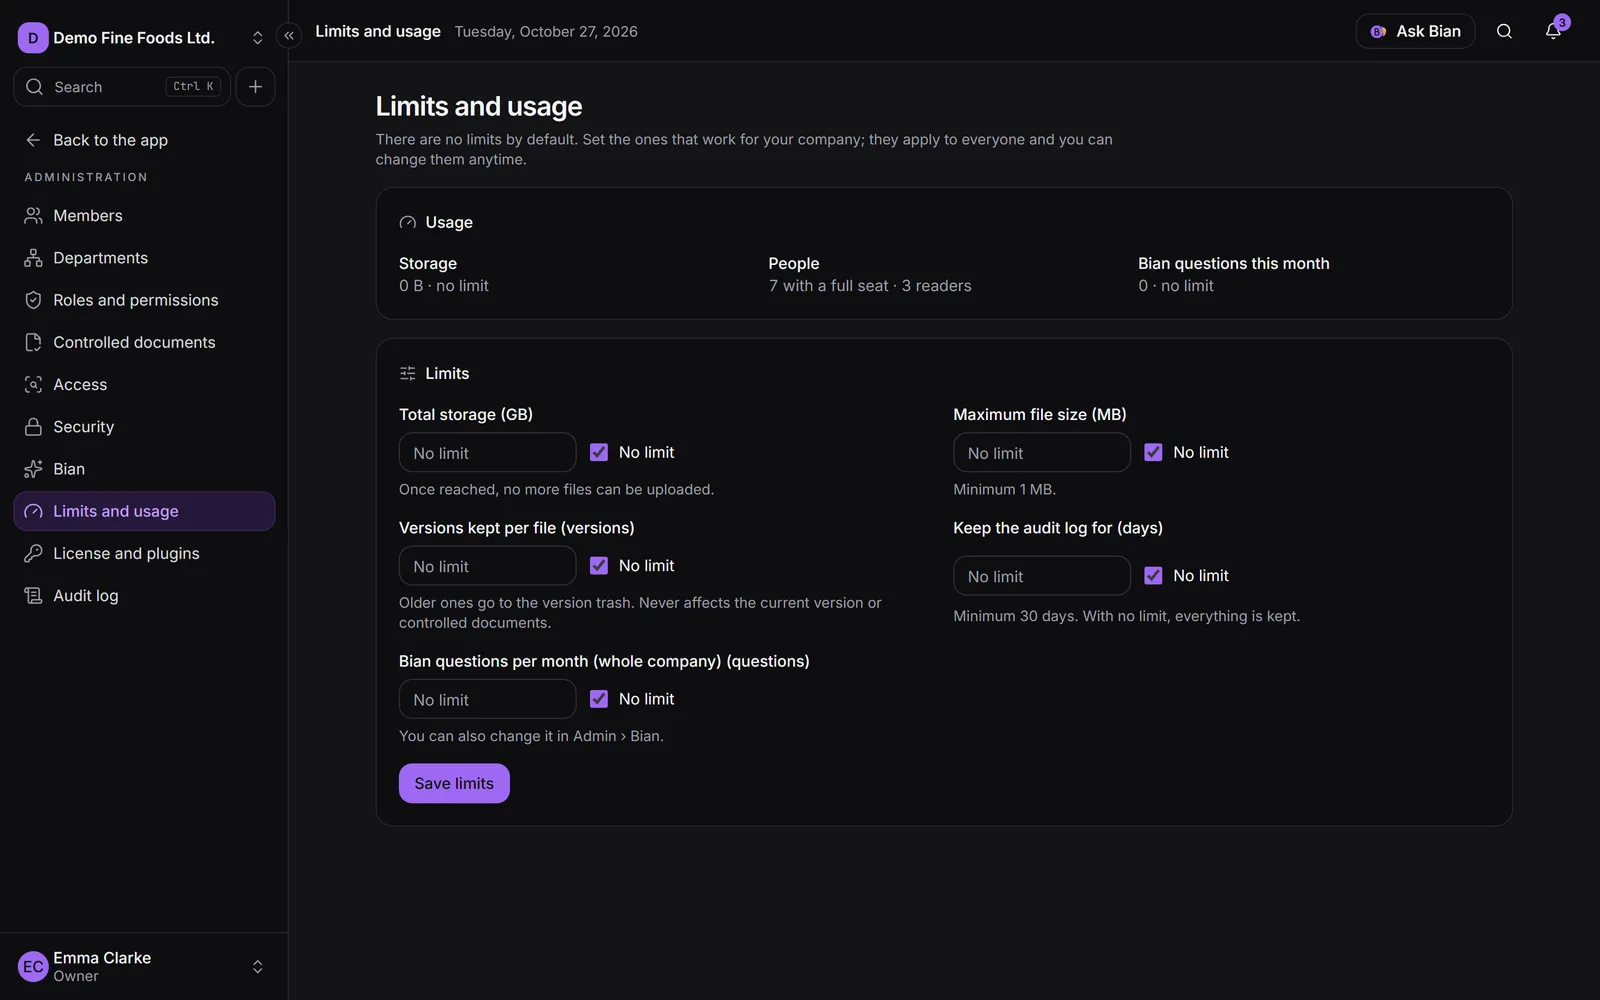Uncheck No limit for Bian questions per month
The image size is (1600, 1000).
click(599, 699)
